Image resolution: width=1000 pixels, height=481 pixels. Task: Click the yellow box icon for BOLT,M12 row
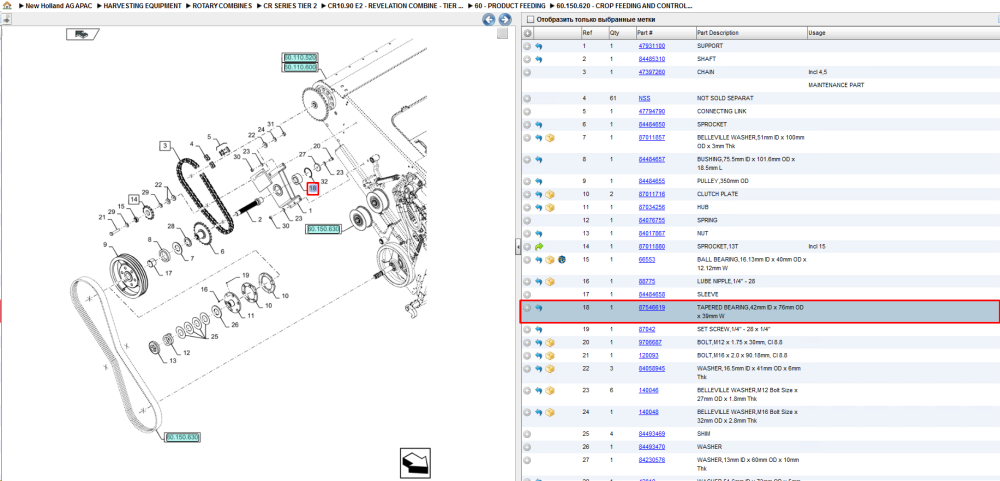point(550,343)
